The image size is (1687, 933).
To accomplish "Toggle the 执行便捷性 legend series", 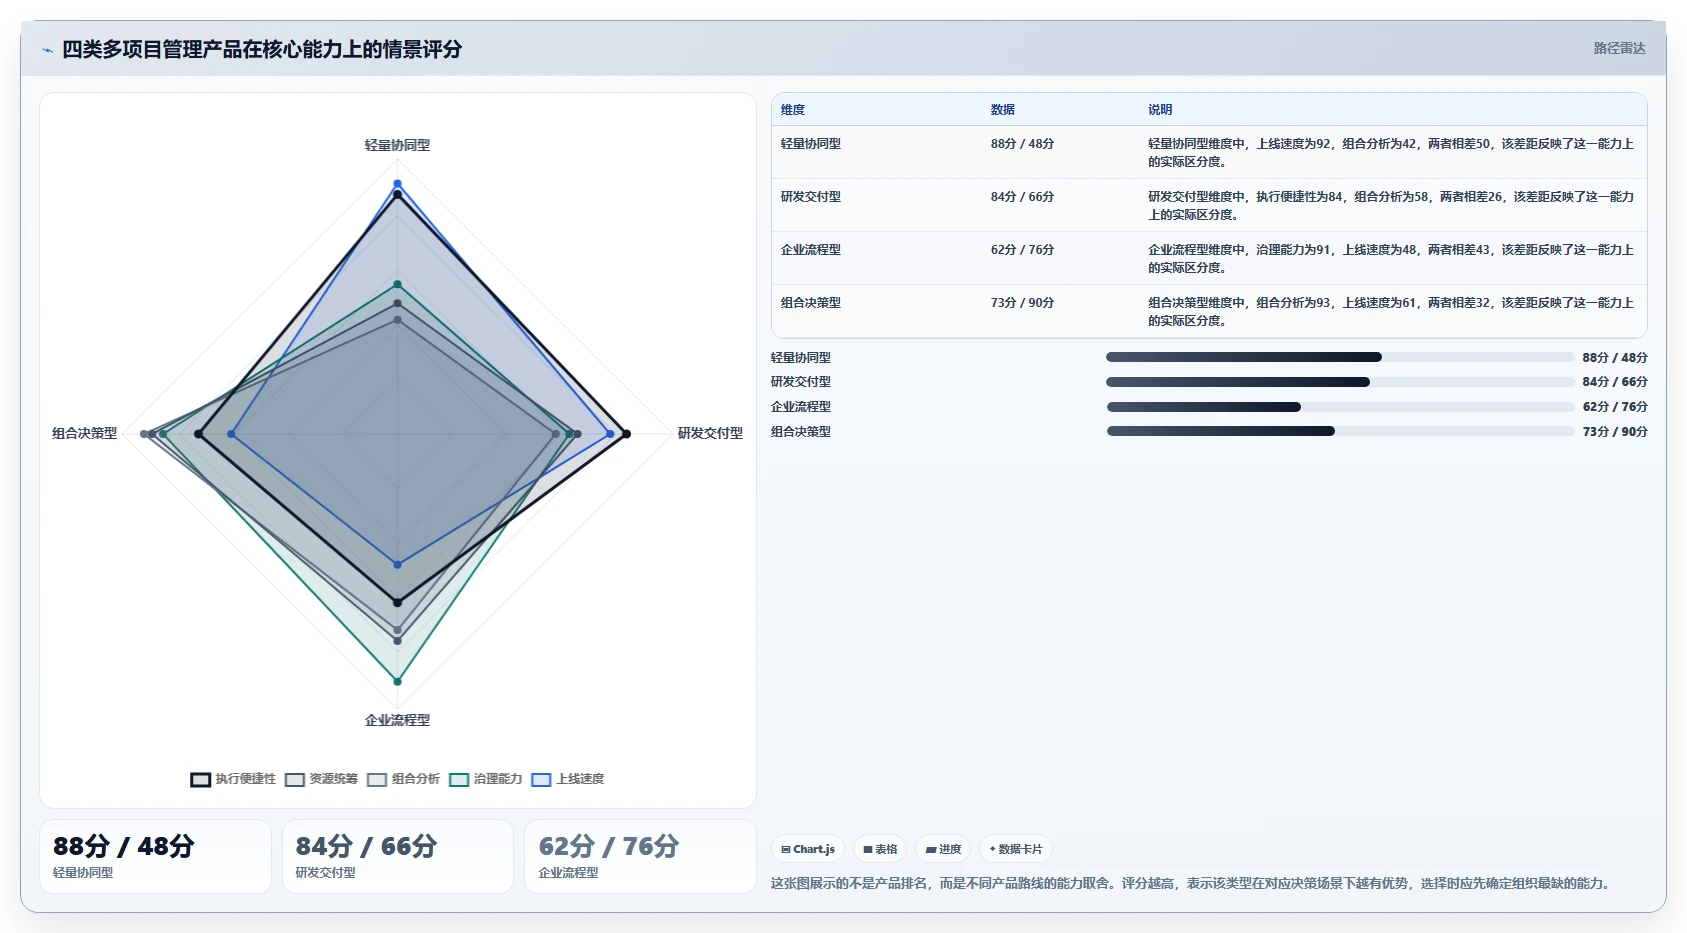I will [233, 779].
